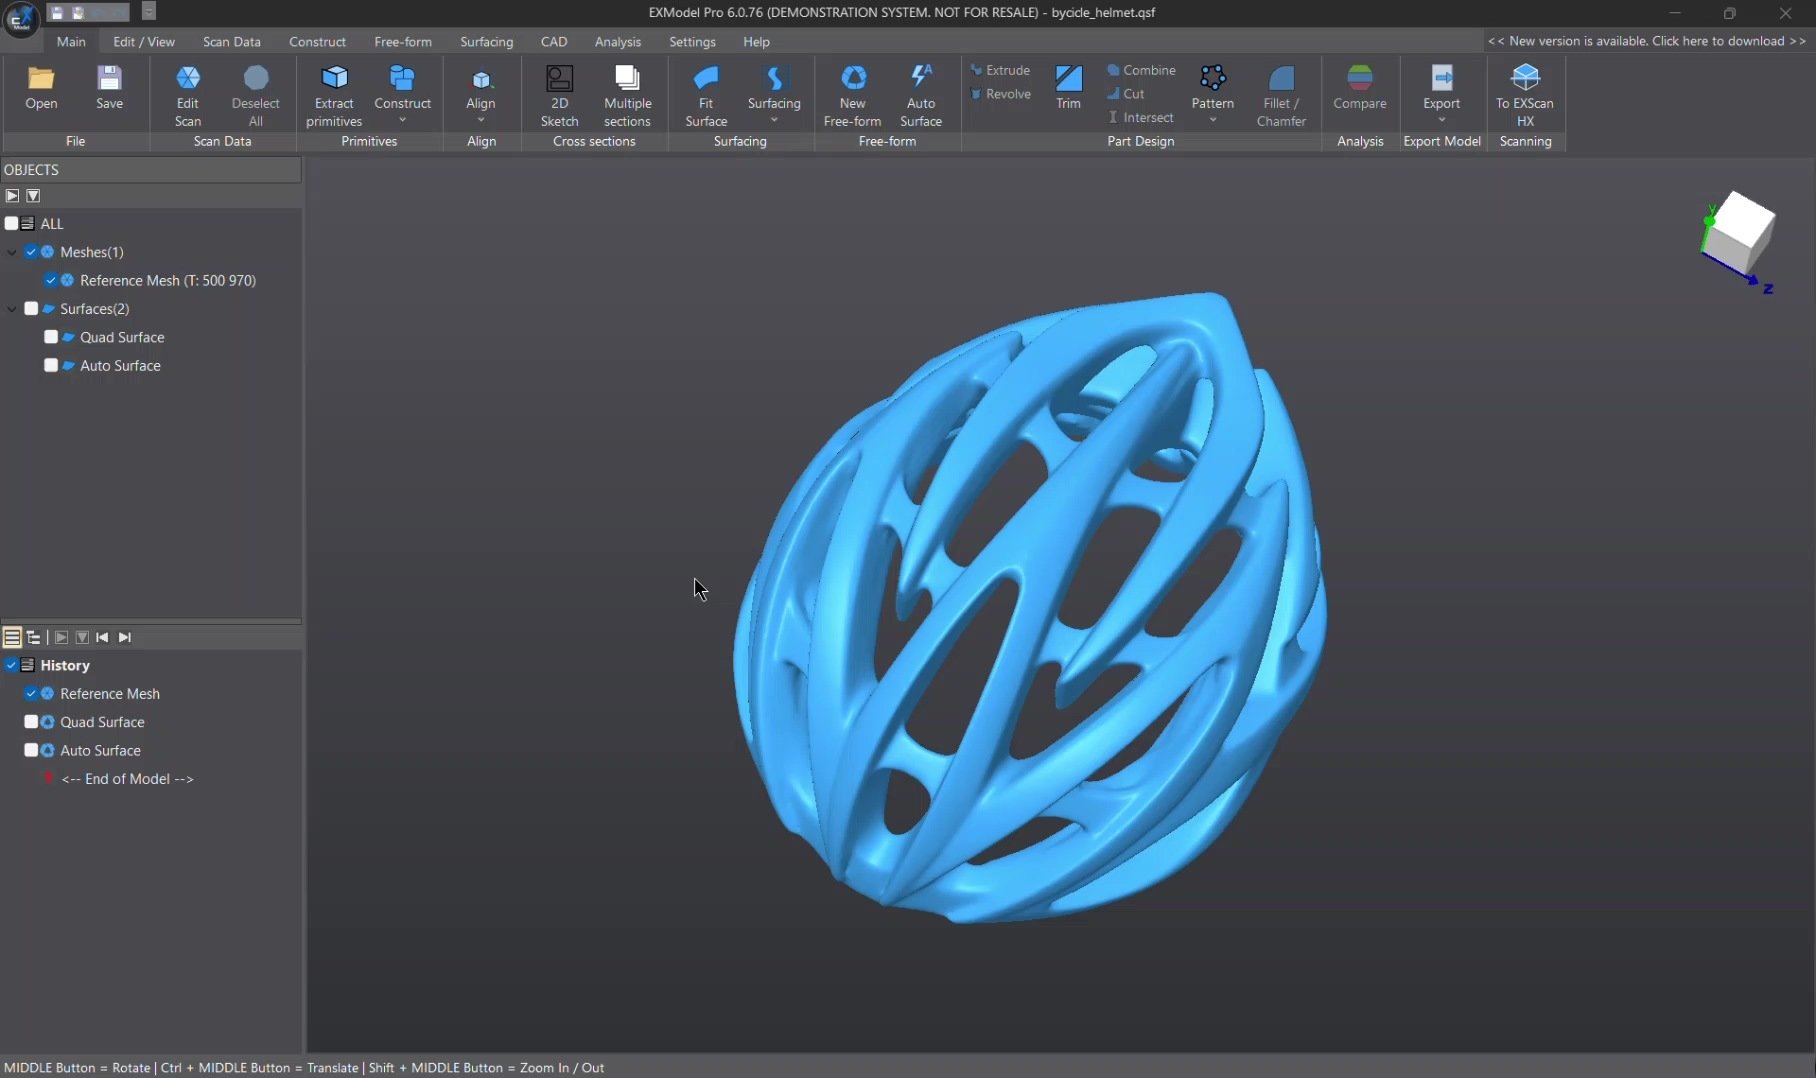Click the Fit Surface icon
Viewport: 1816px width, 1078px height.
click(706, 79)
